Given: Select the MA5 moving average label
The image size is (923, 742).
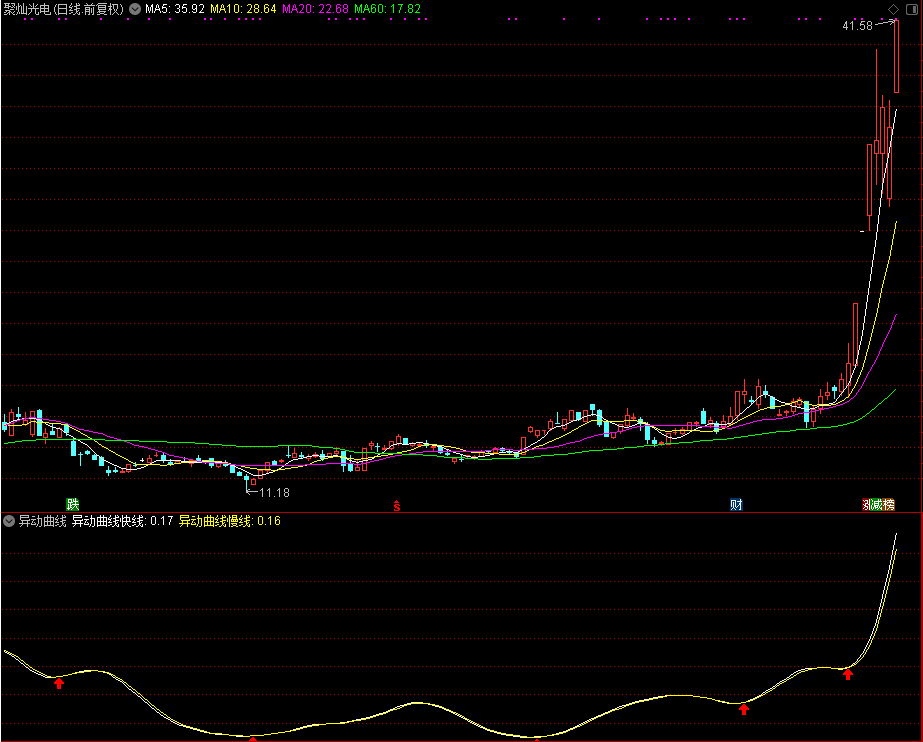Looking at the screenshot, I should [x=175, y=9].
